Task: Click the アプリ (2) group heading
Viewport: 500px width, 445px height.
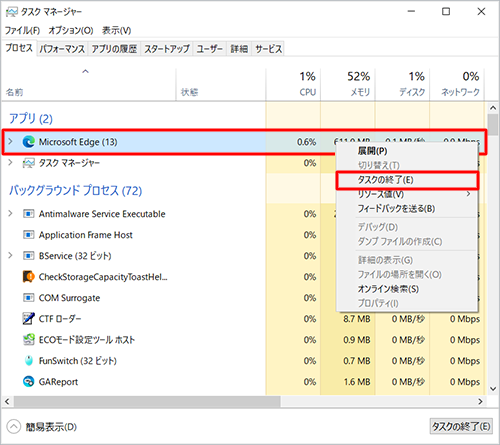Action: (x=31, y=118)
